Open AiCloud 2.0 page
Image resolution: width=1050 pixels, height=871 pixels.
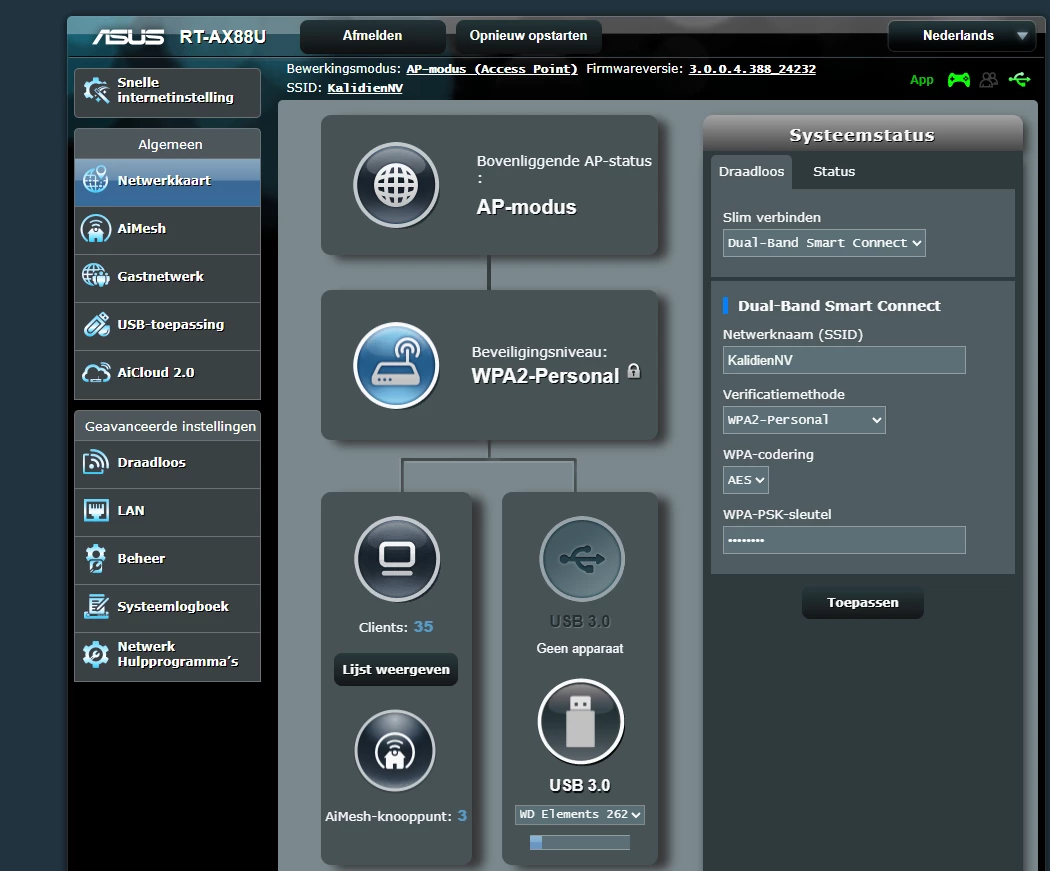(x=167, y=374)
